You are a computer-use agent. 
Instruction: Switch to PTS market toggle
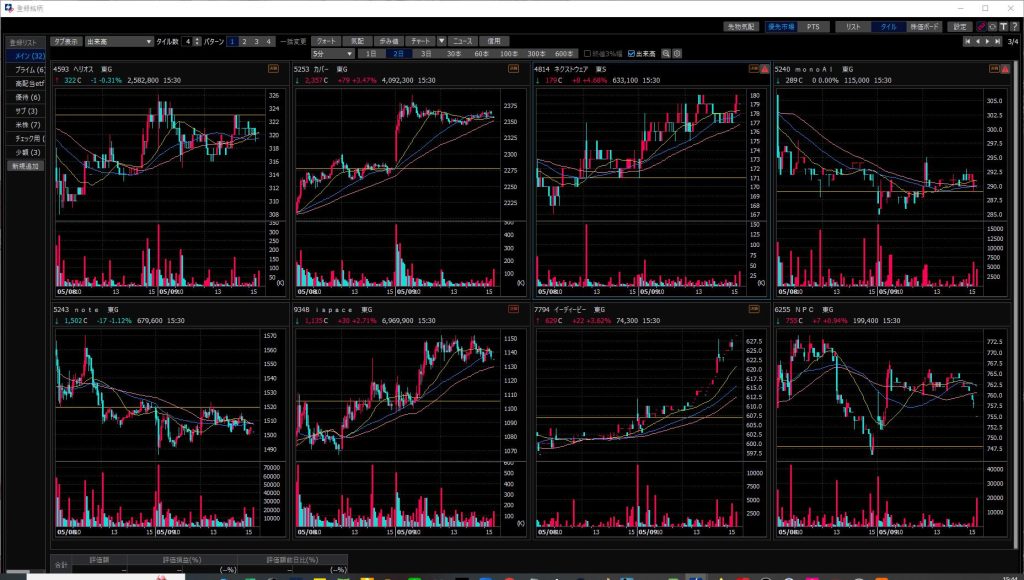pyautogui.click(x=813, y=27)
